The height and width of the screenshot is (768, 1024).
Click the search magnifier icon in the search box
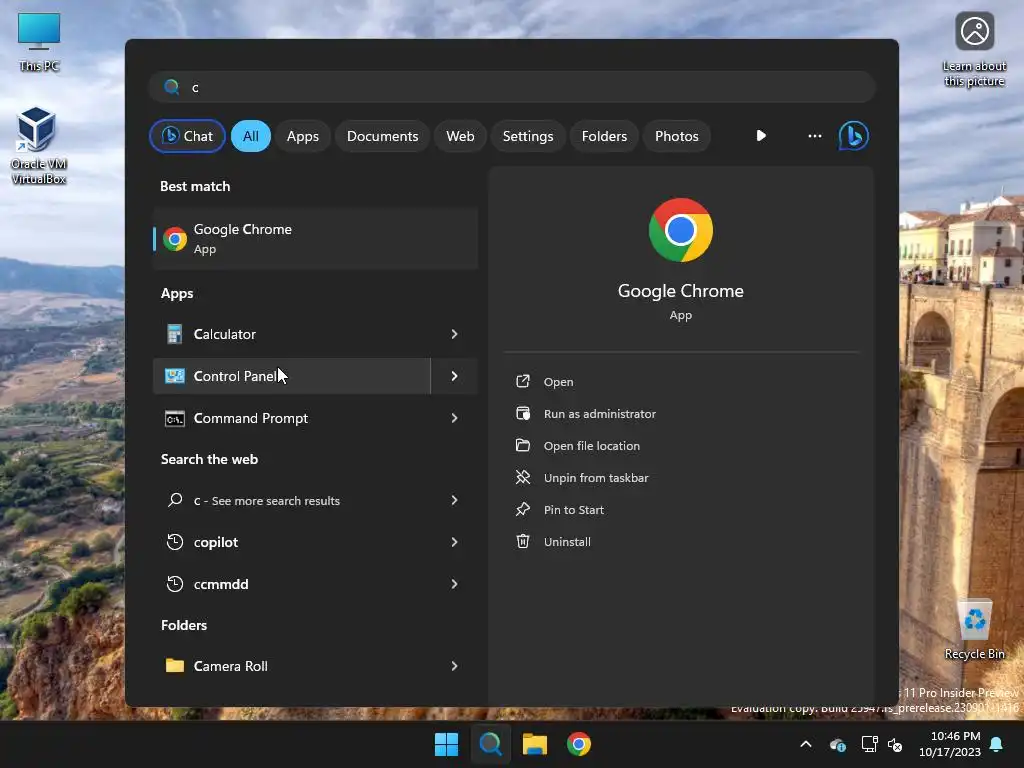point(172,87)
